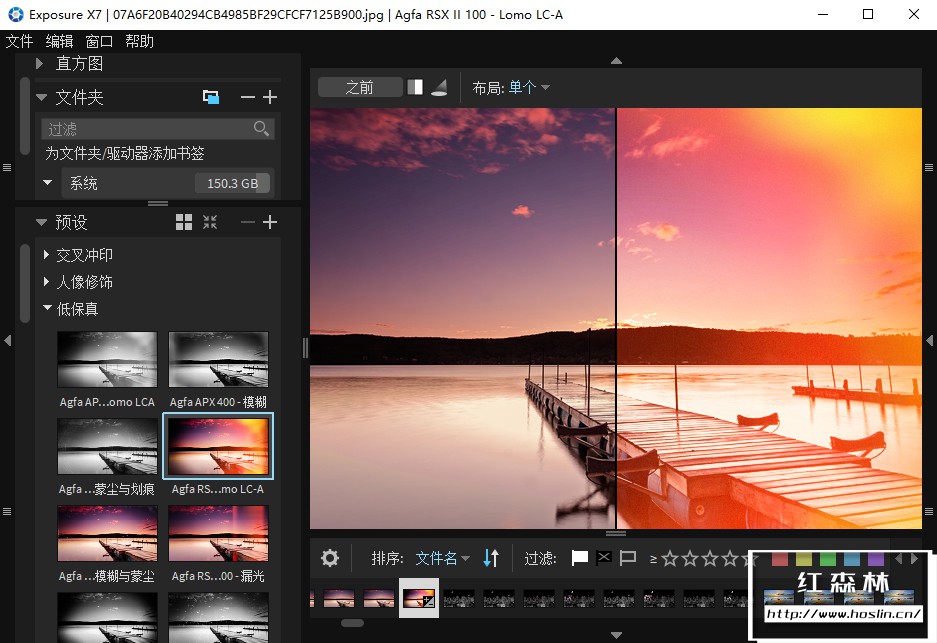This screenshot has height=643, width=937.
Task: Click the magnifier icon in the 过滤 field
Action: point(261,129)
